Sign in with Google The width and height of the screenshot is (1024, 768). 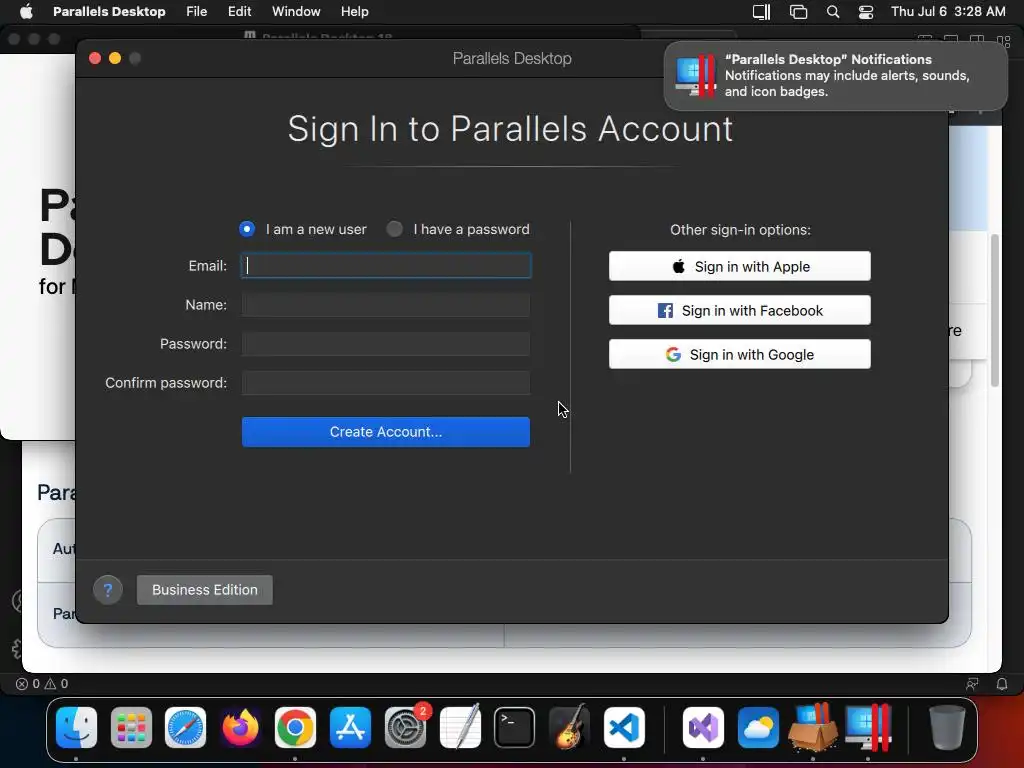[x=740, y=355]
